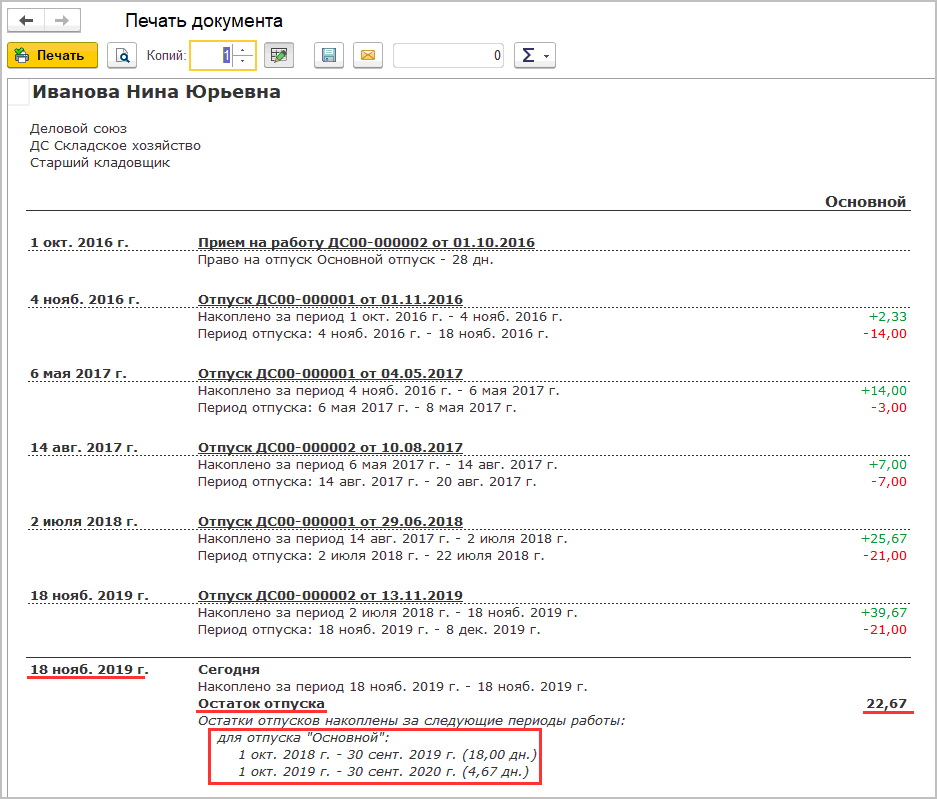Image resolution: width=937 pixels, height=799 pixels.
Task: Open link Прием на работу ДС00-000002 от 01.10.2016
Action: pos(366,243)
